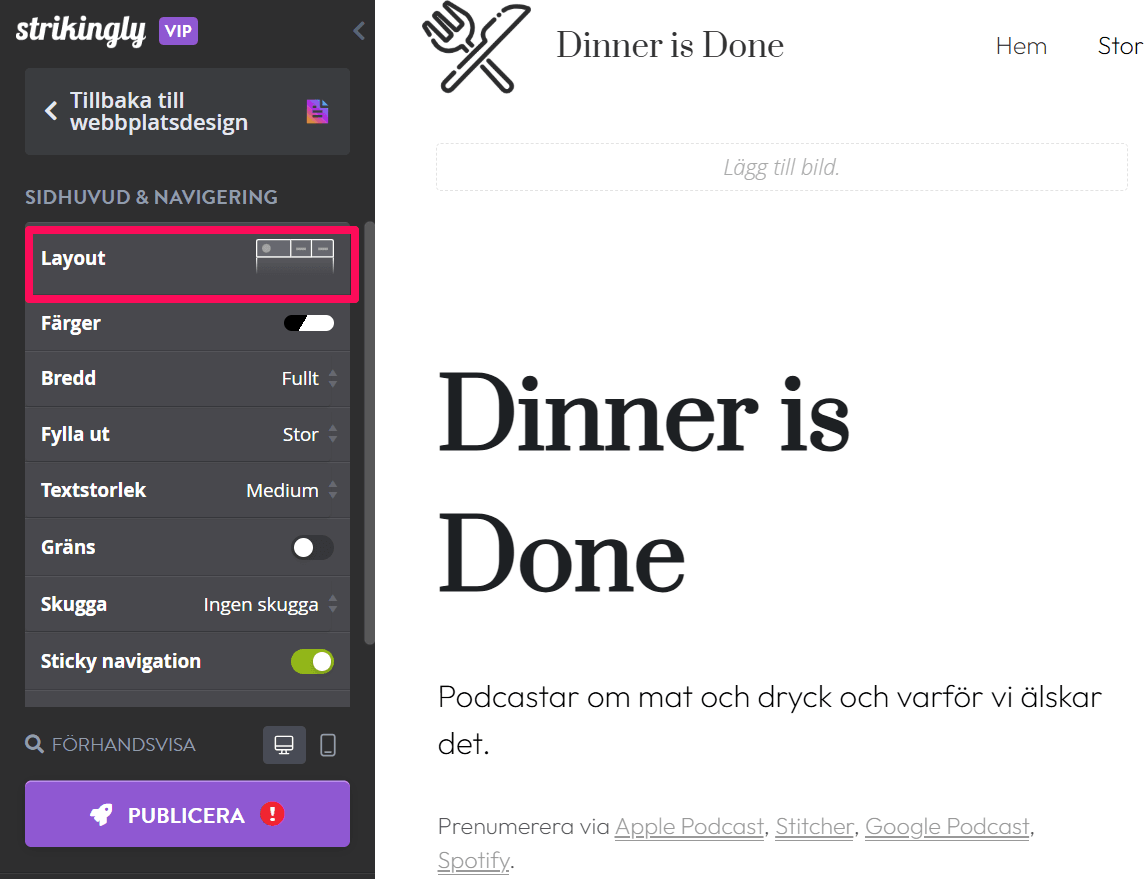1144x879 pixels.
Task: Toggle the Färger switch
Action: tap(310, 323)
